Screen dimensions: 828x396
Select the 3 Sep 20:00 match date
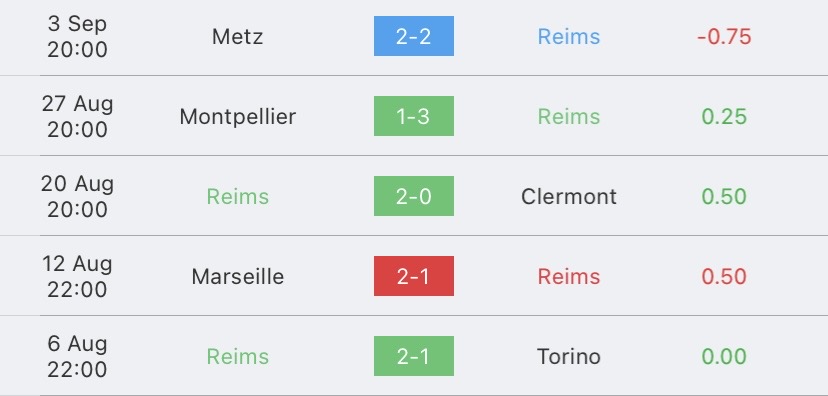click(77, 36)
